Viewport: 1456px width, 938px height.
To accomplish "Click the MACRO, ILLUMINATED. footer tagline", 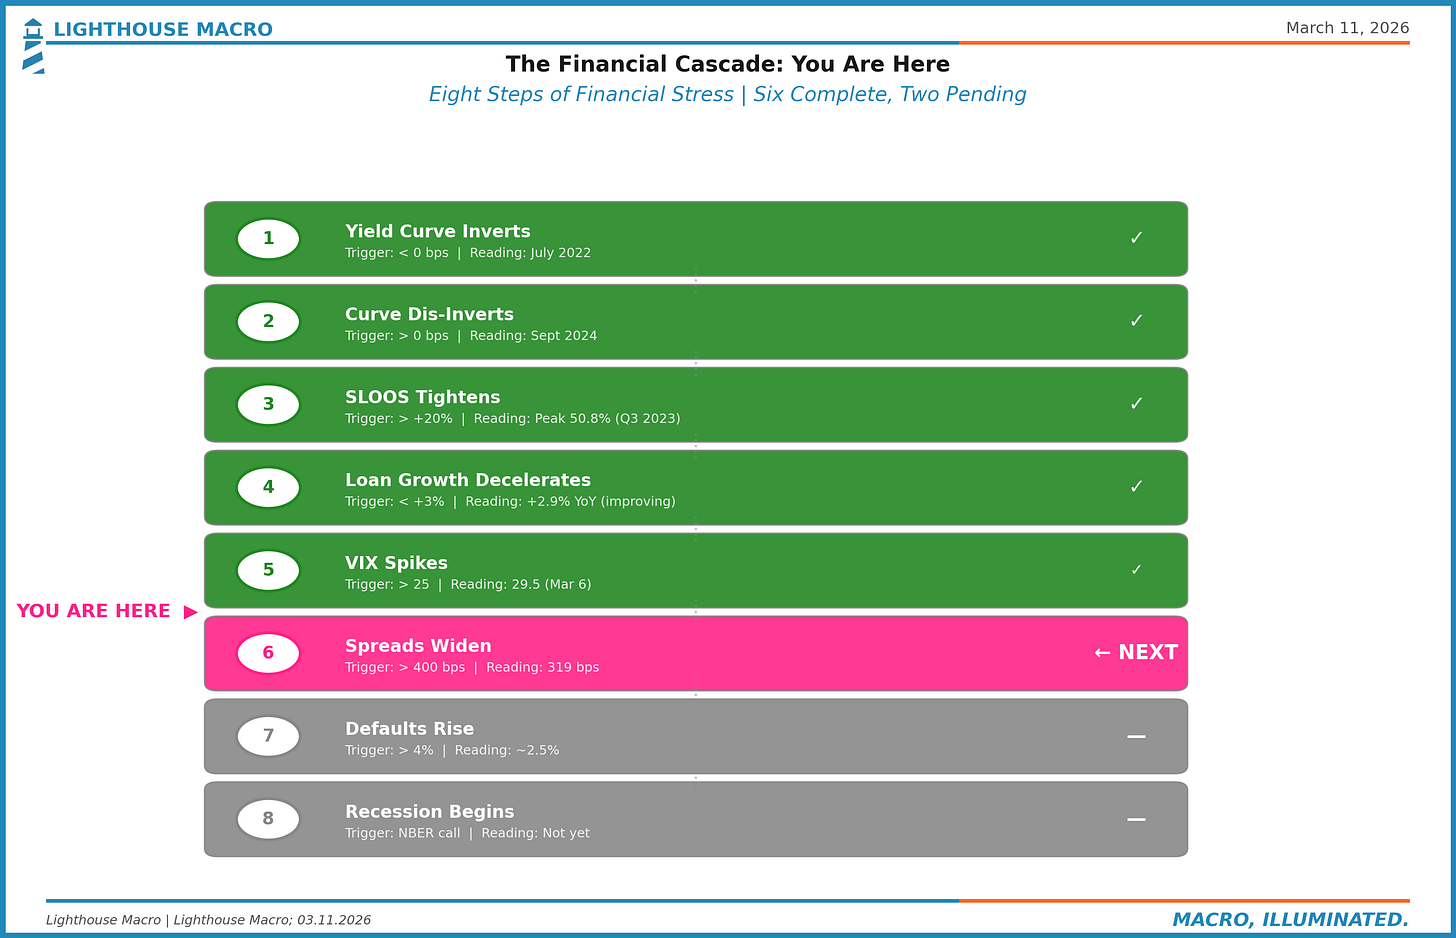I will pos(1290,920).
